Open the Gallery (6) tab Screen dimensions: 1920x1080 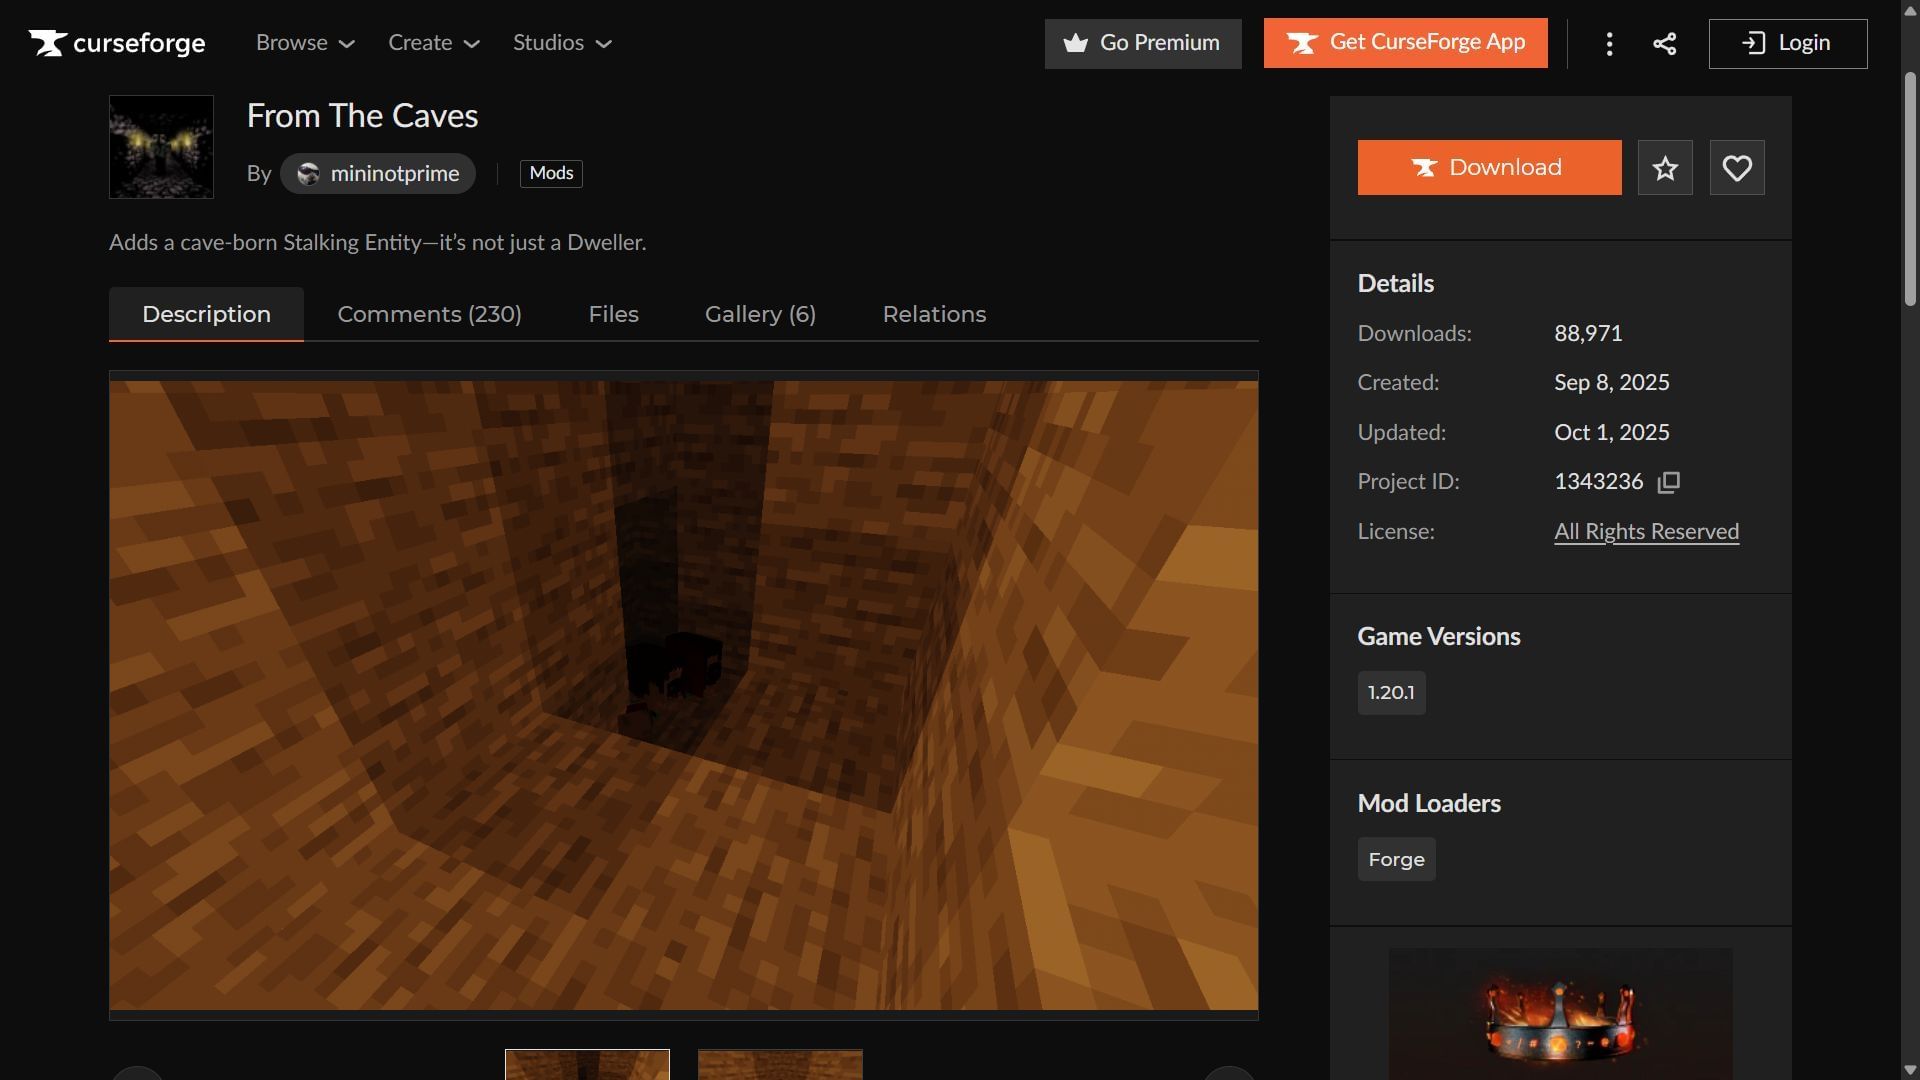[760, 314]
